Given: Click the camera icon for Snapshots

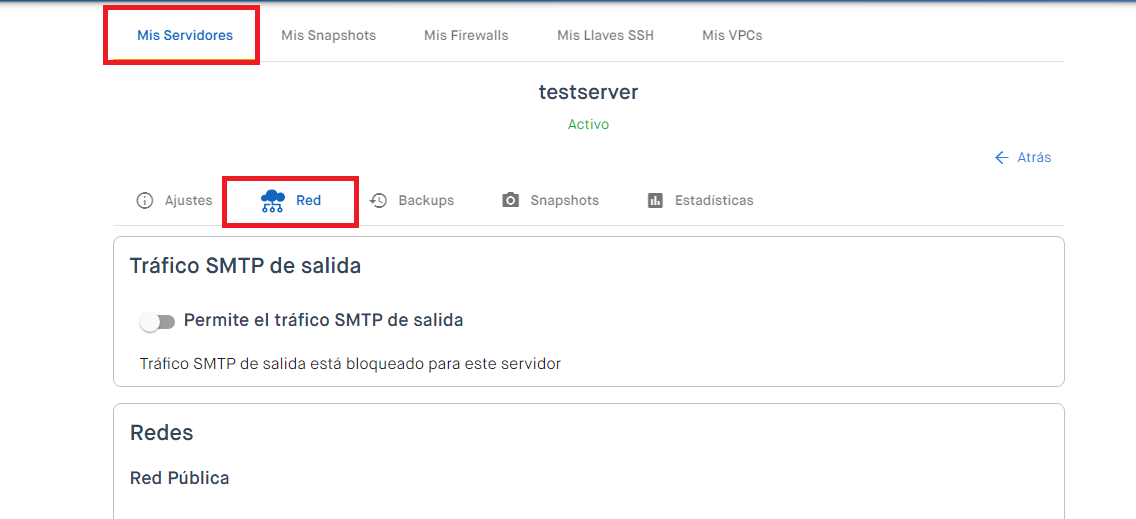Looking at the screenshot, I should tap(511, 200).
